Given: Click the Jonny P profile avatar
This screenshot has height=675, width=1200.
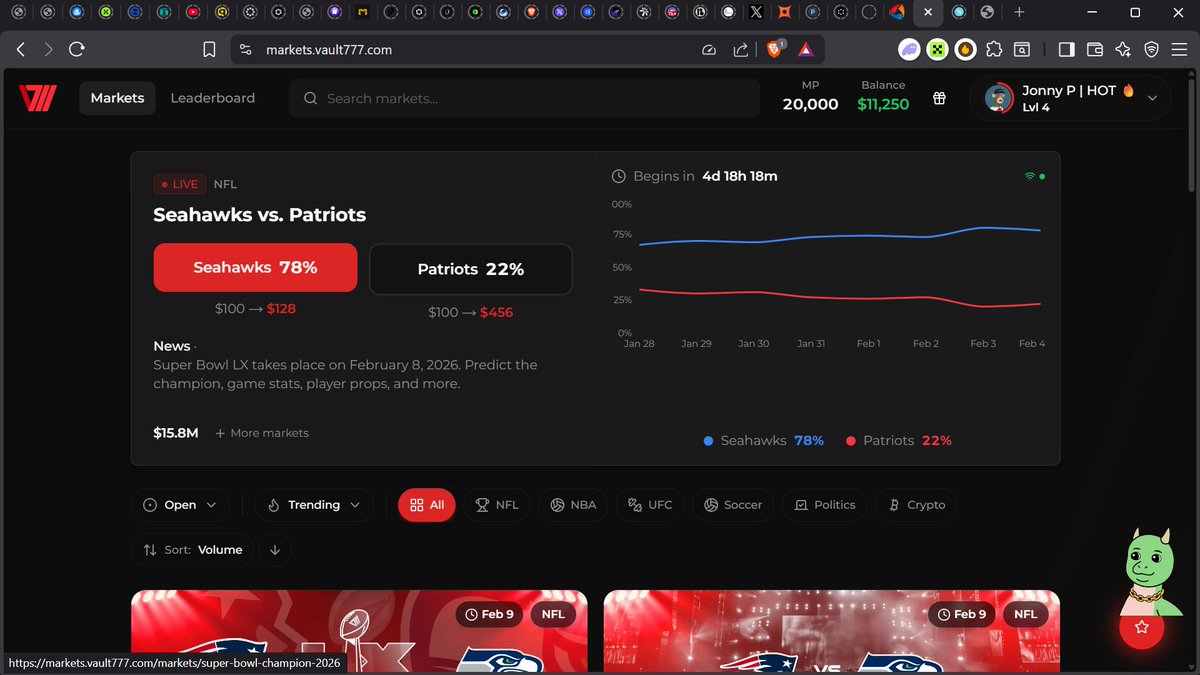Looking at the screenshot, I should (997, 98).
